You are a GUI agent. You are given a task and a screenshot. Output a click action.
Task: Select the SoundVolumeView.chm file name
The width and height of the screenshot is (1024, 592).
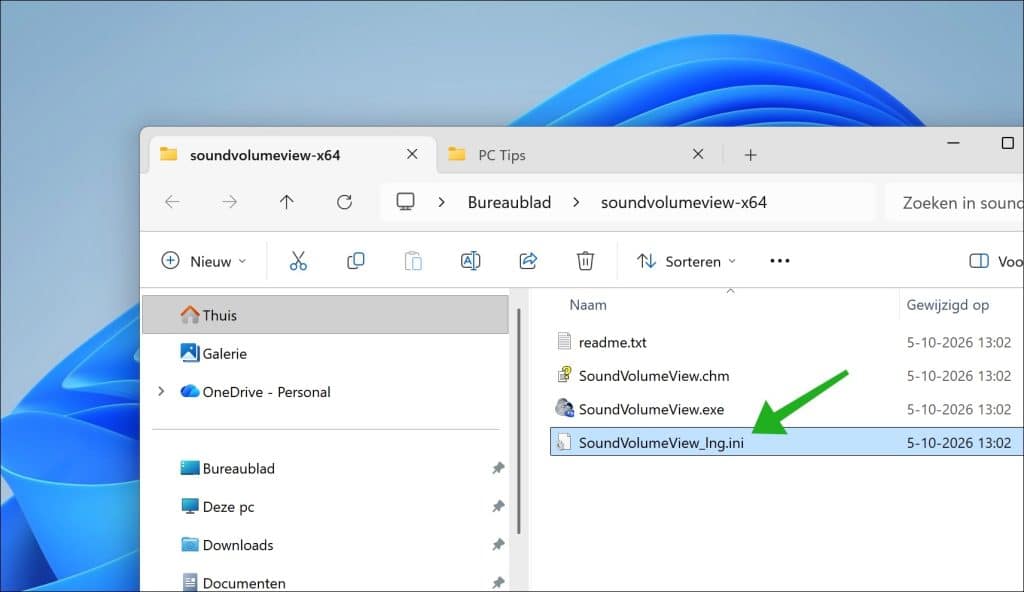click(x=654, y=376)
